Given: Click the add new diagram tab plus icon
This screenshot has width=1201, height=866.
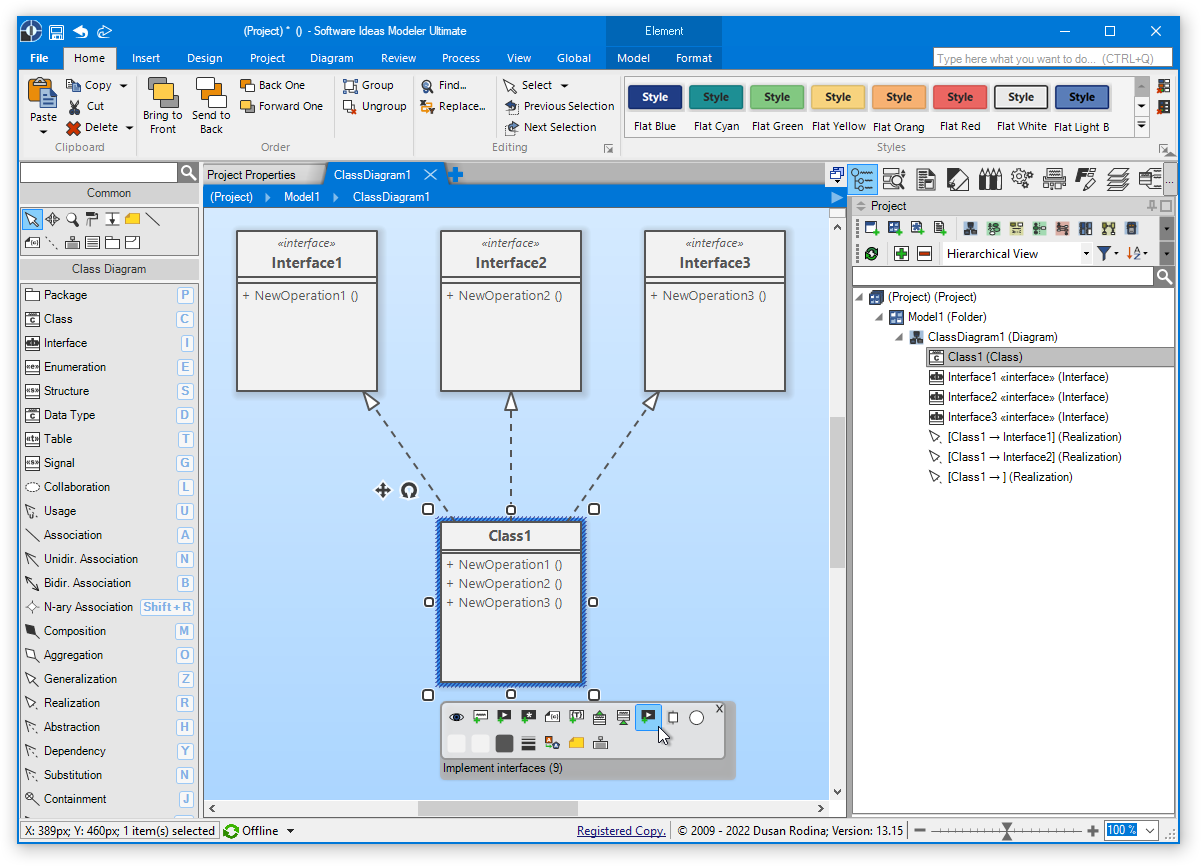Looking at the screenshot, I should point(455,175).
